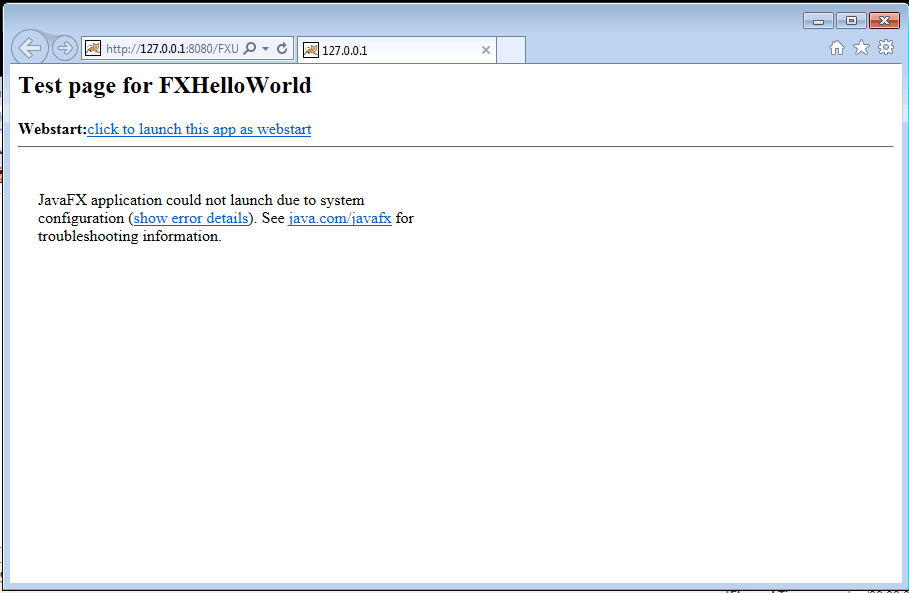Follow the java.com/javafx link
The height and width of the screenshot is (593, 909).
tap(339, 218)
